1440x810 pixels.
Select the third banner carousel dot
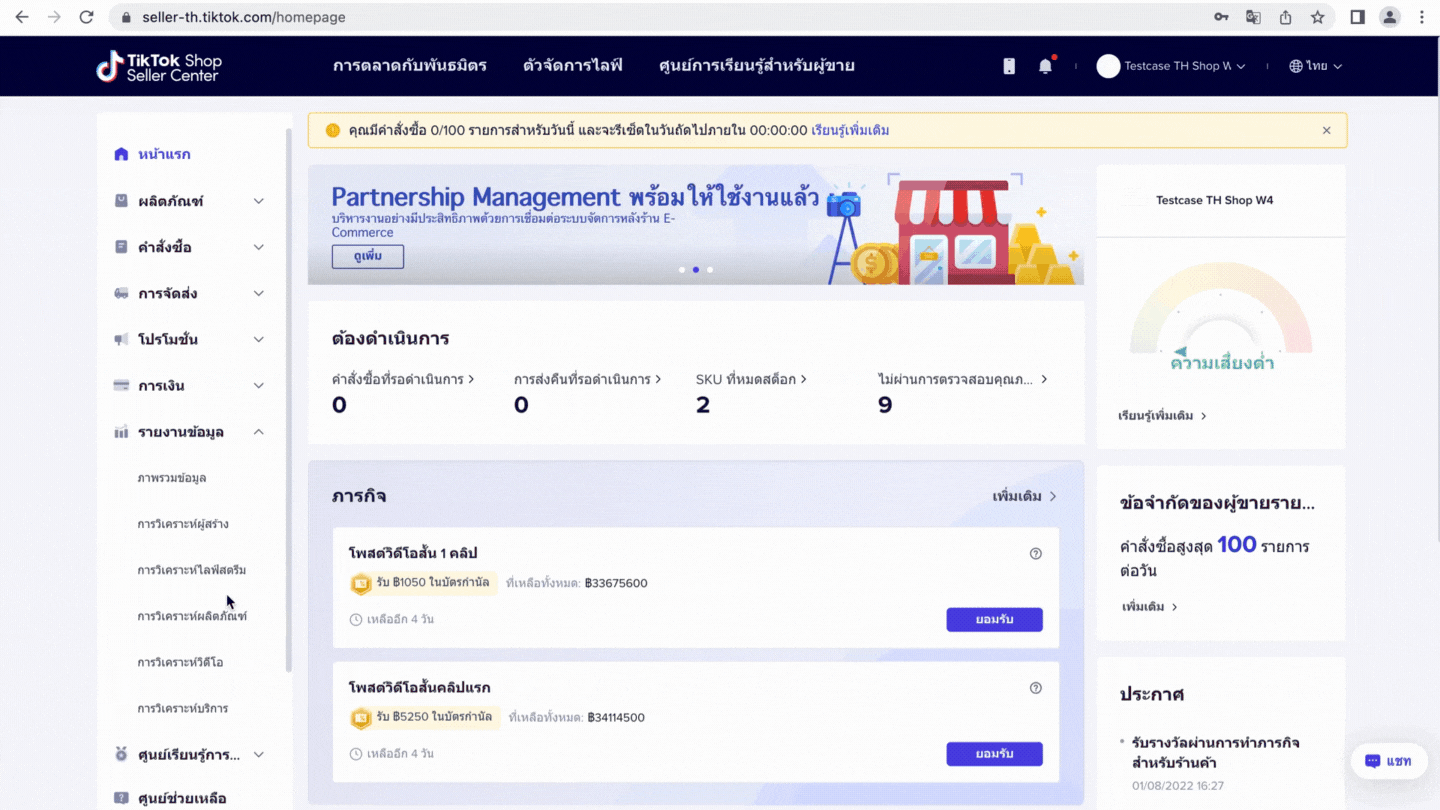coord(710,270)
